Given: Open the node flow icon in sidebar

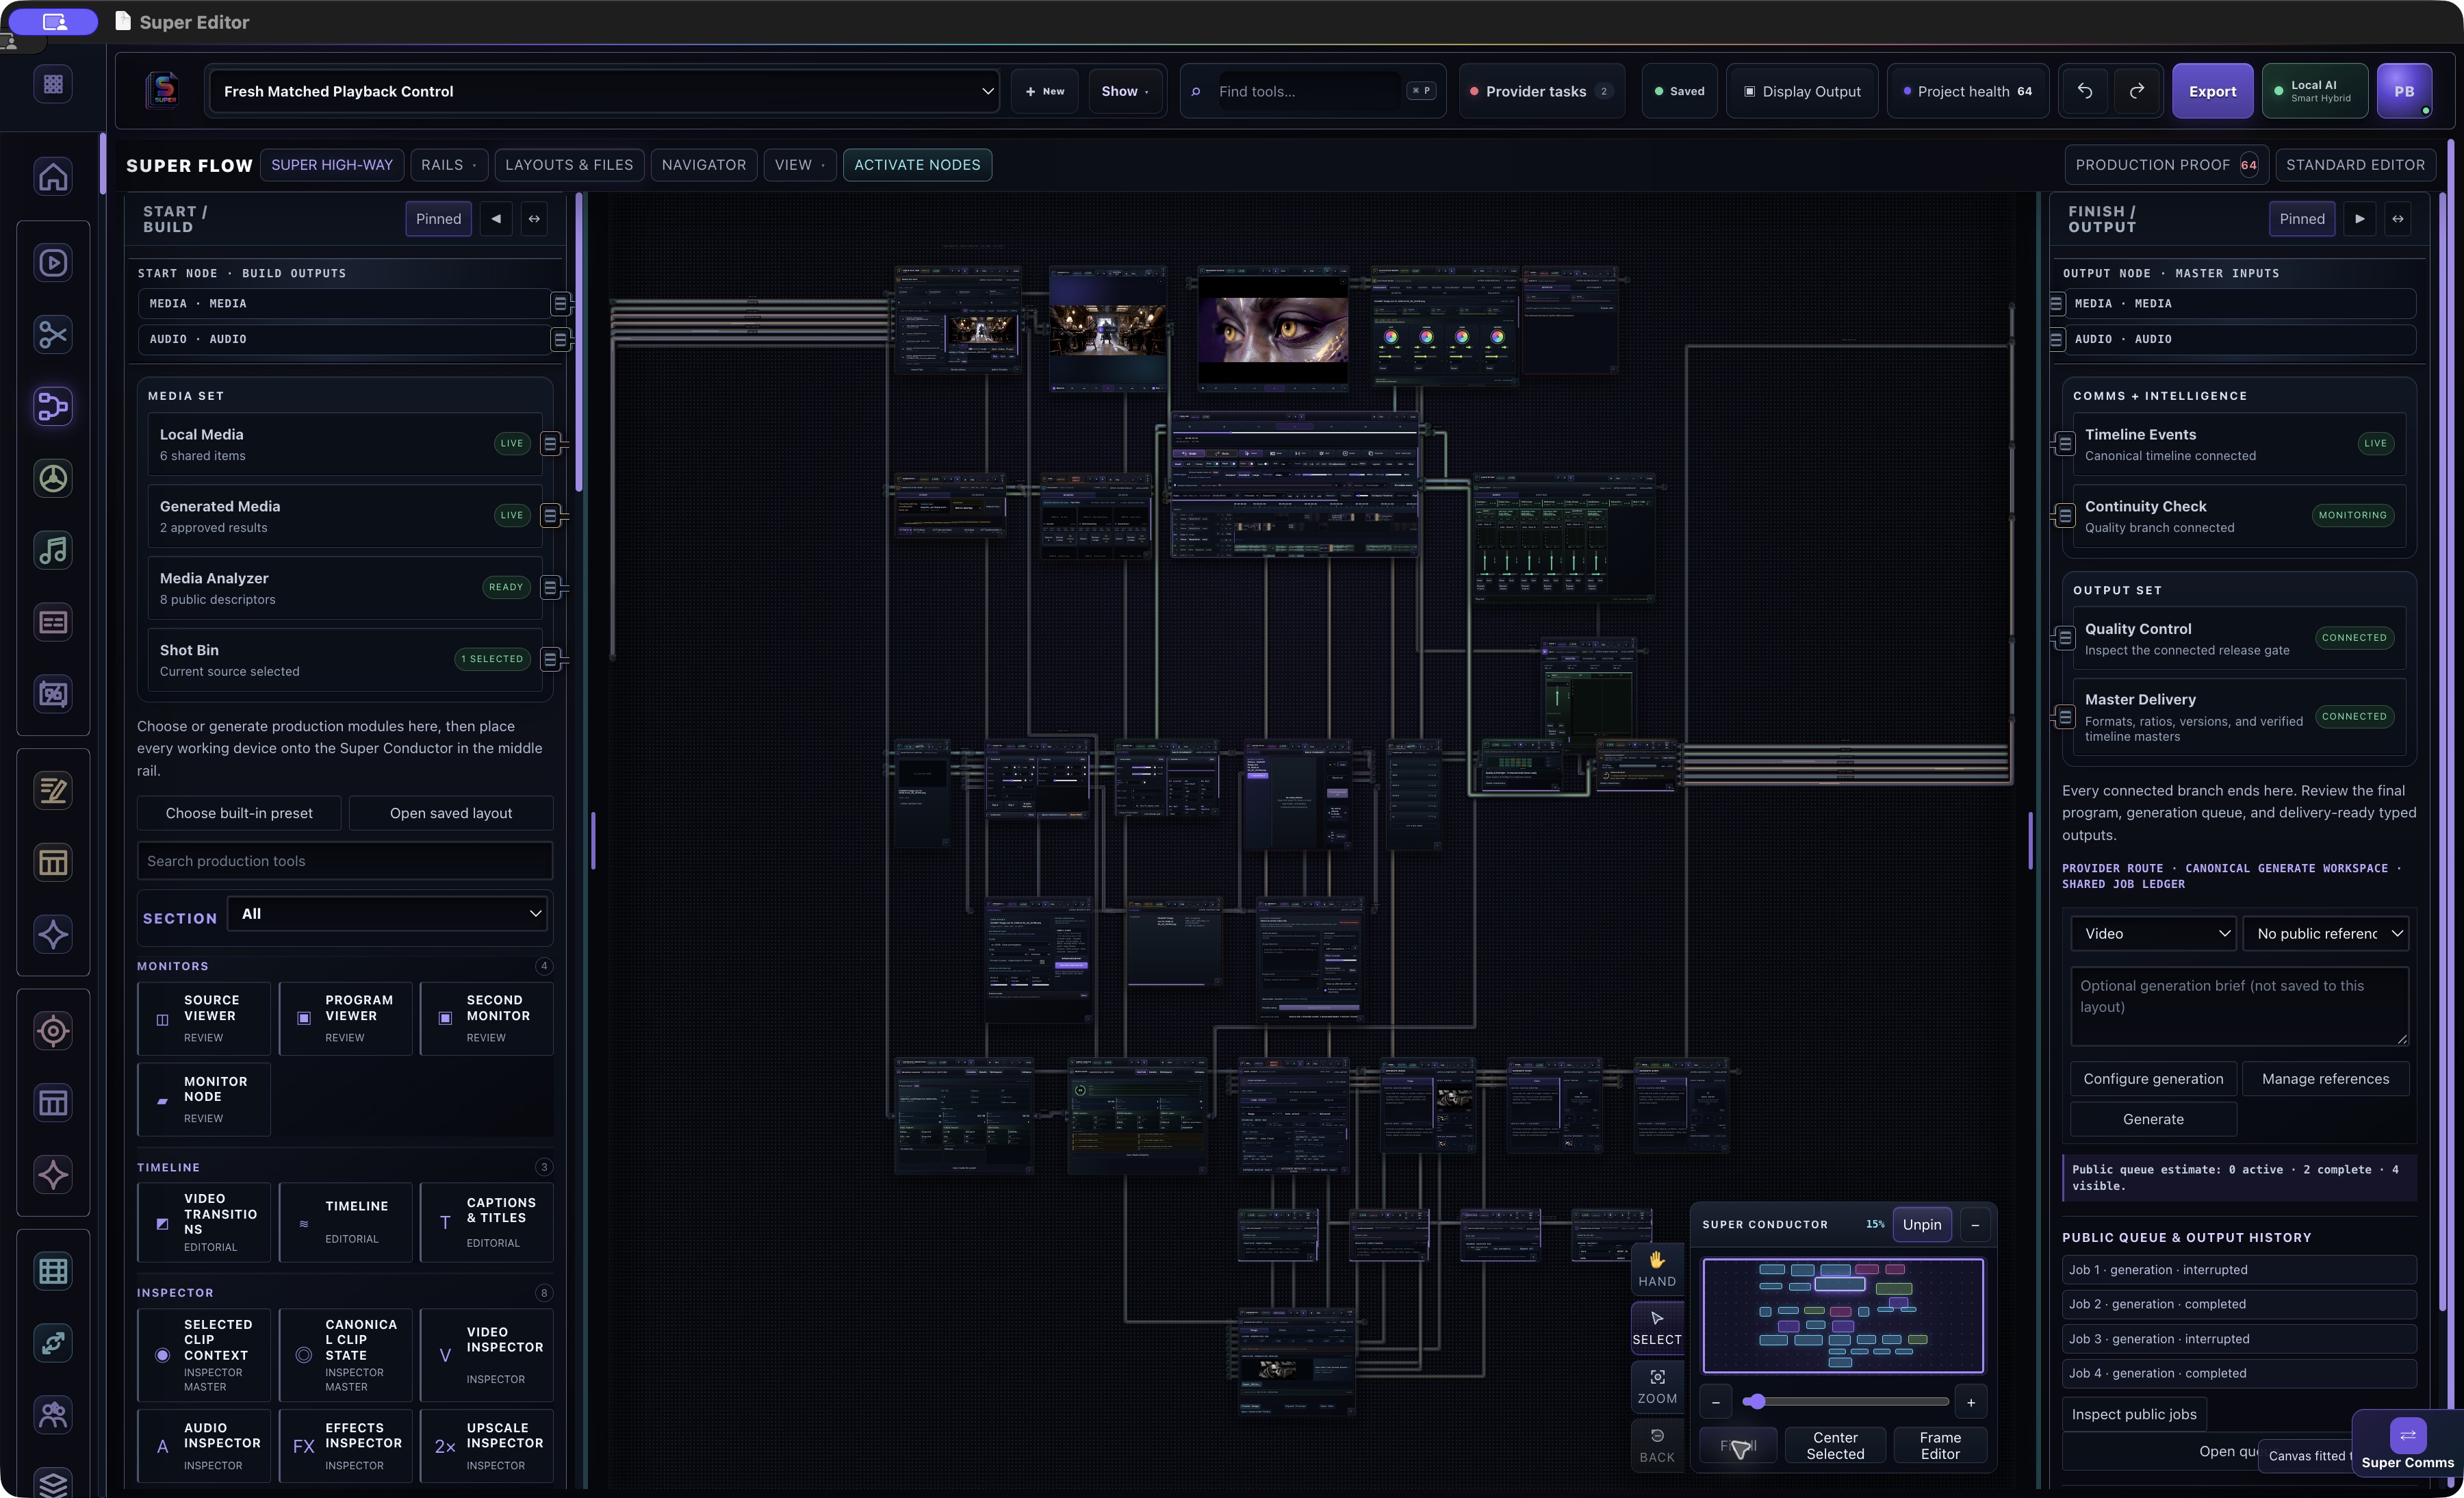Looking at the screenshot, I should coord(53,407).
